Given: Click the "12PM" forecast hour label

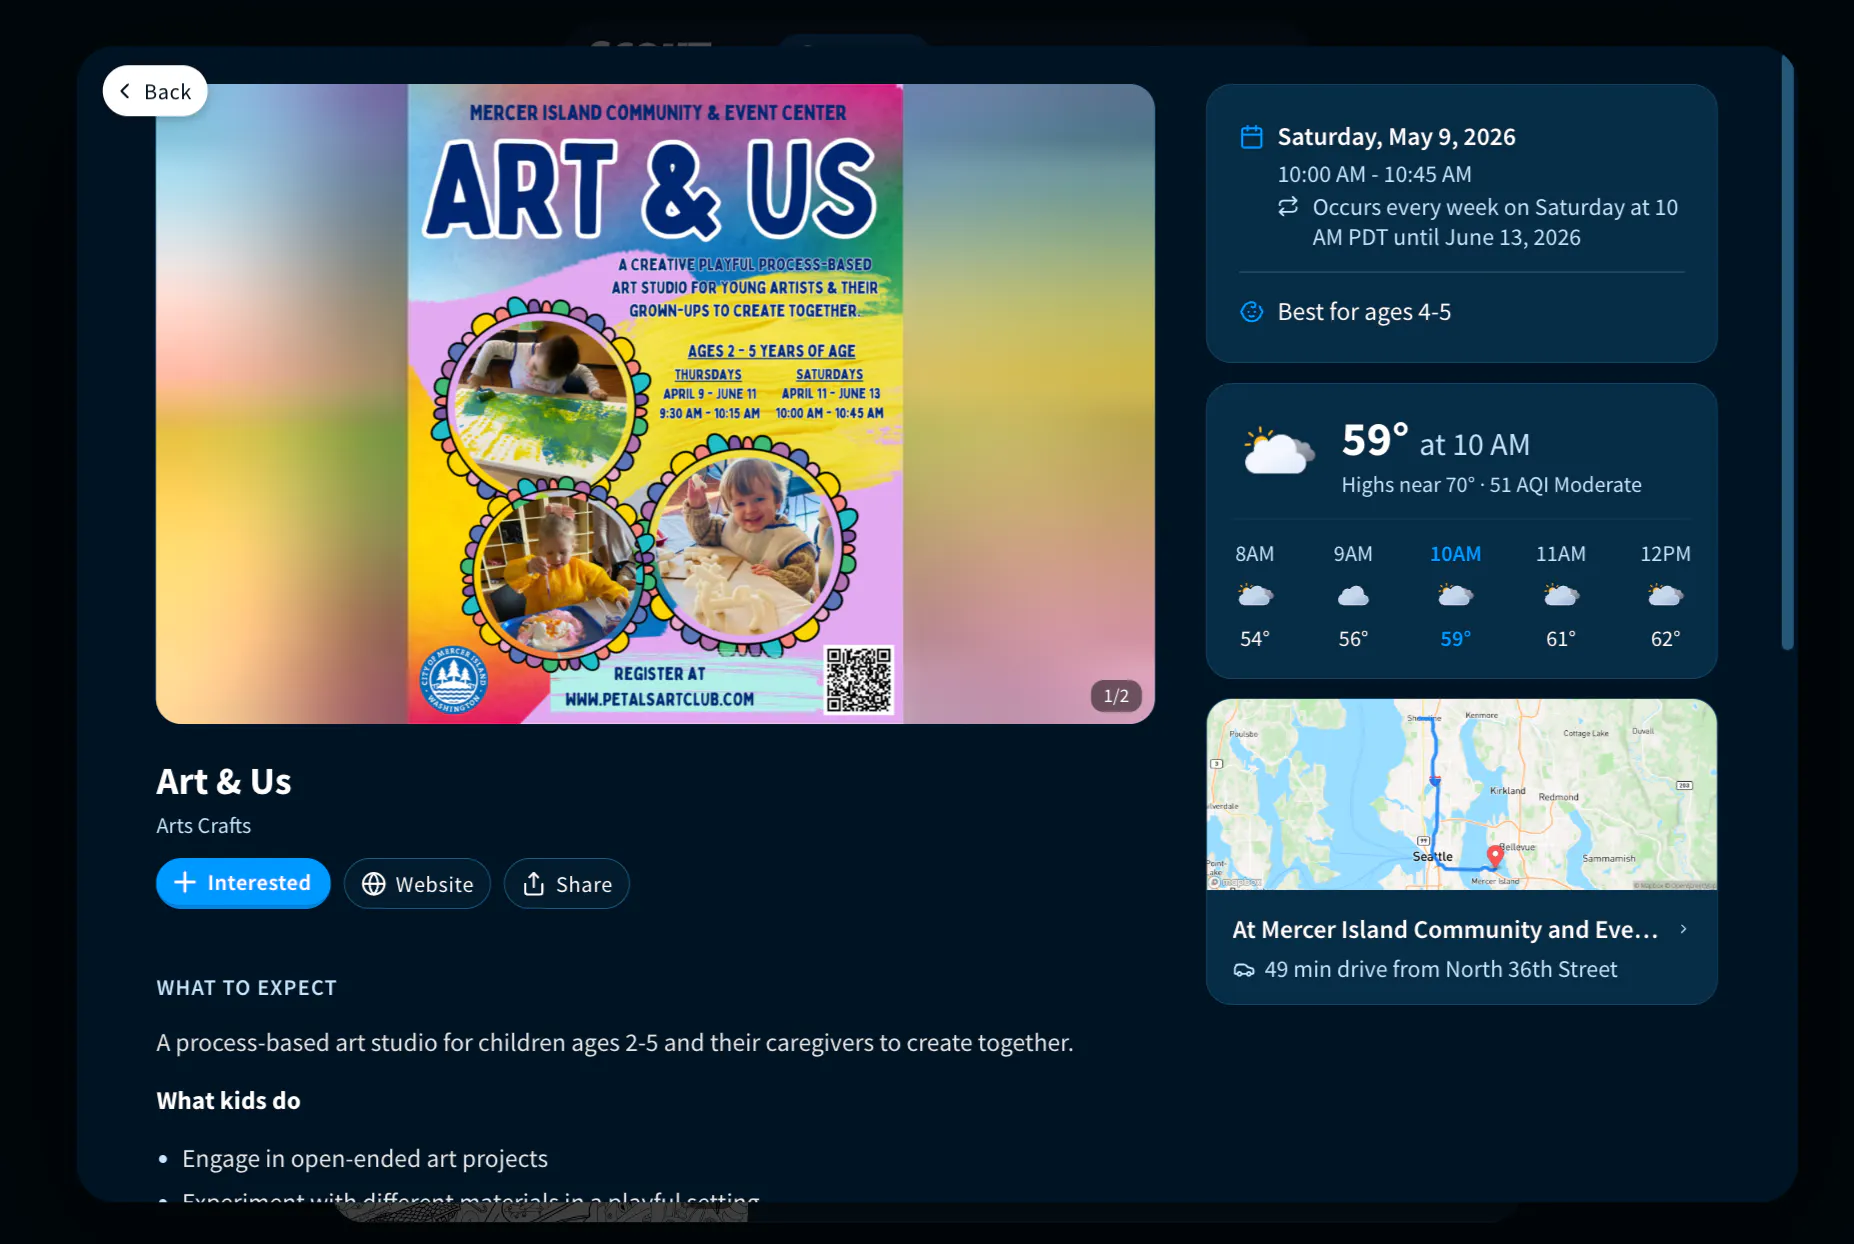Looking at the screenshot, I should point(1665,554).
